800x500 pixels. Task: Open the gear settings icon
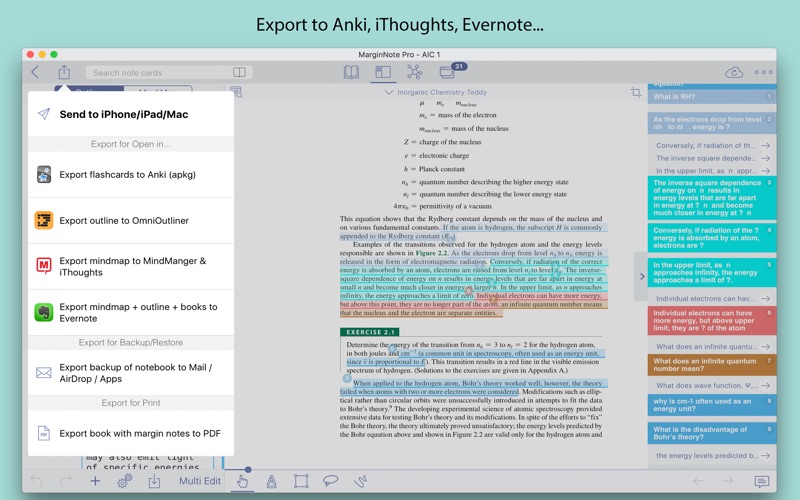(x=124, y=481)
